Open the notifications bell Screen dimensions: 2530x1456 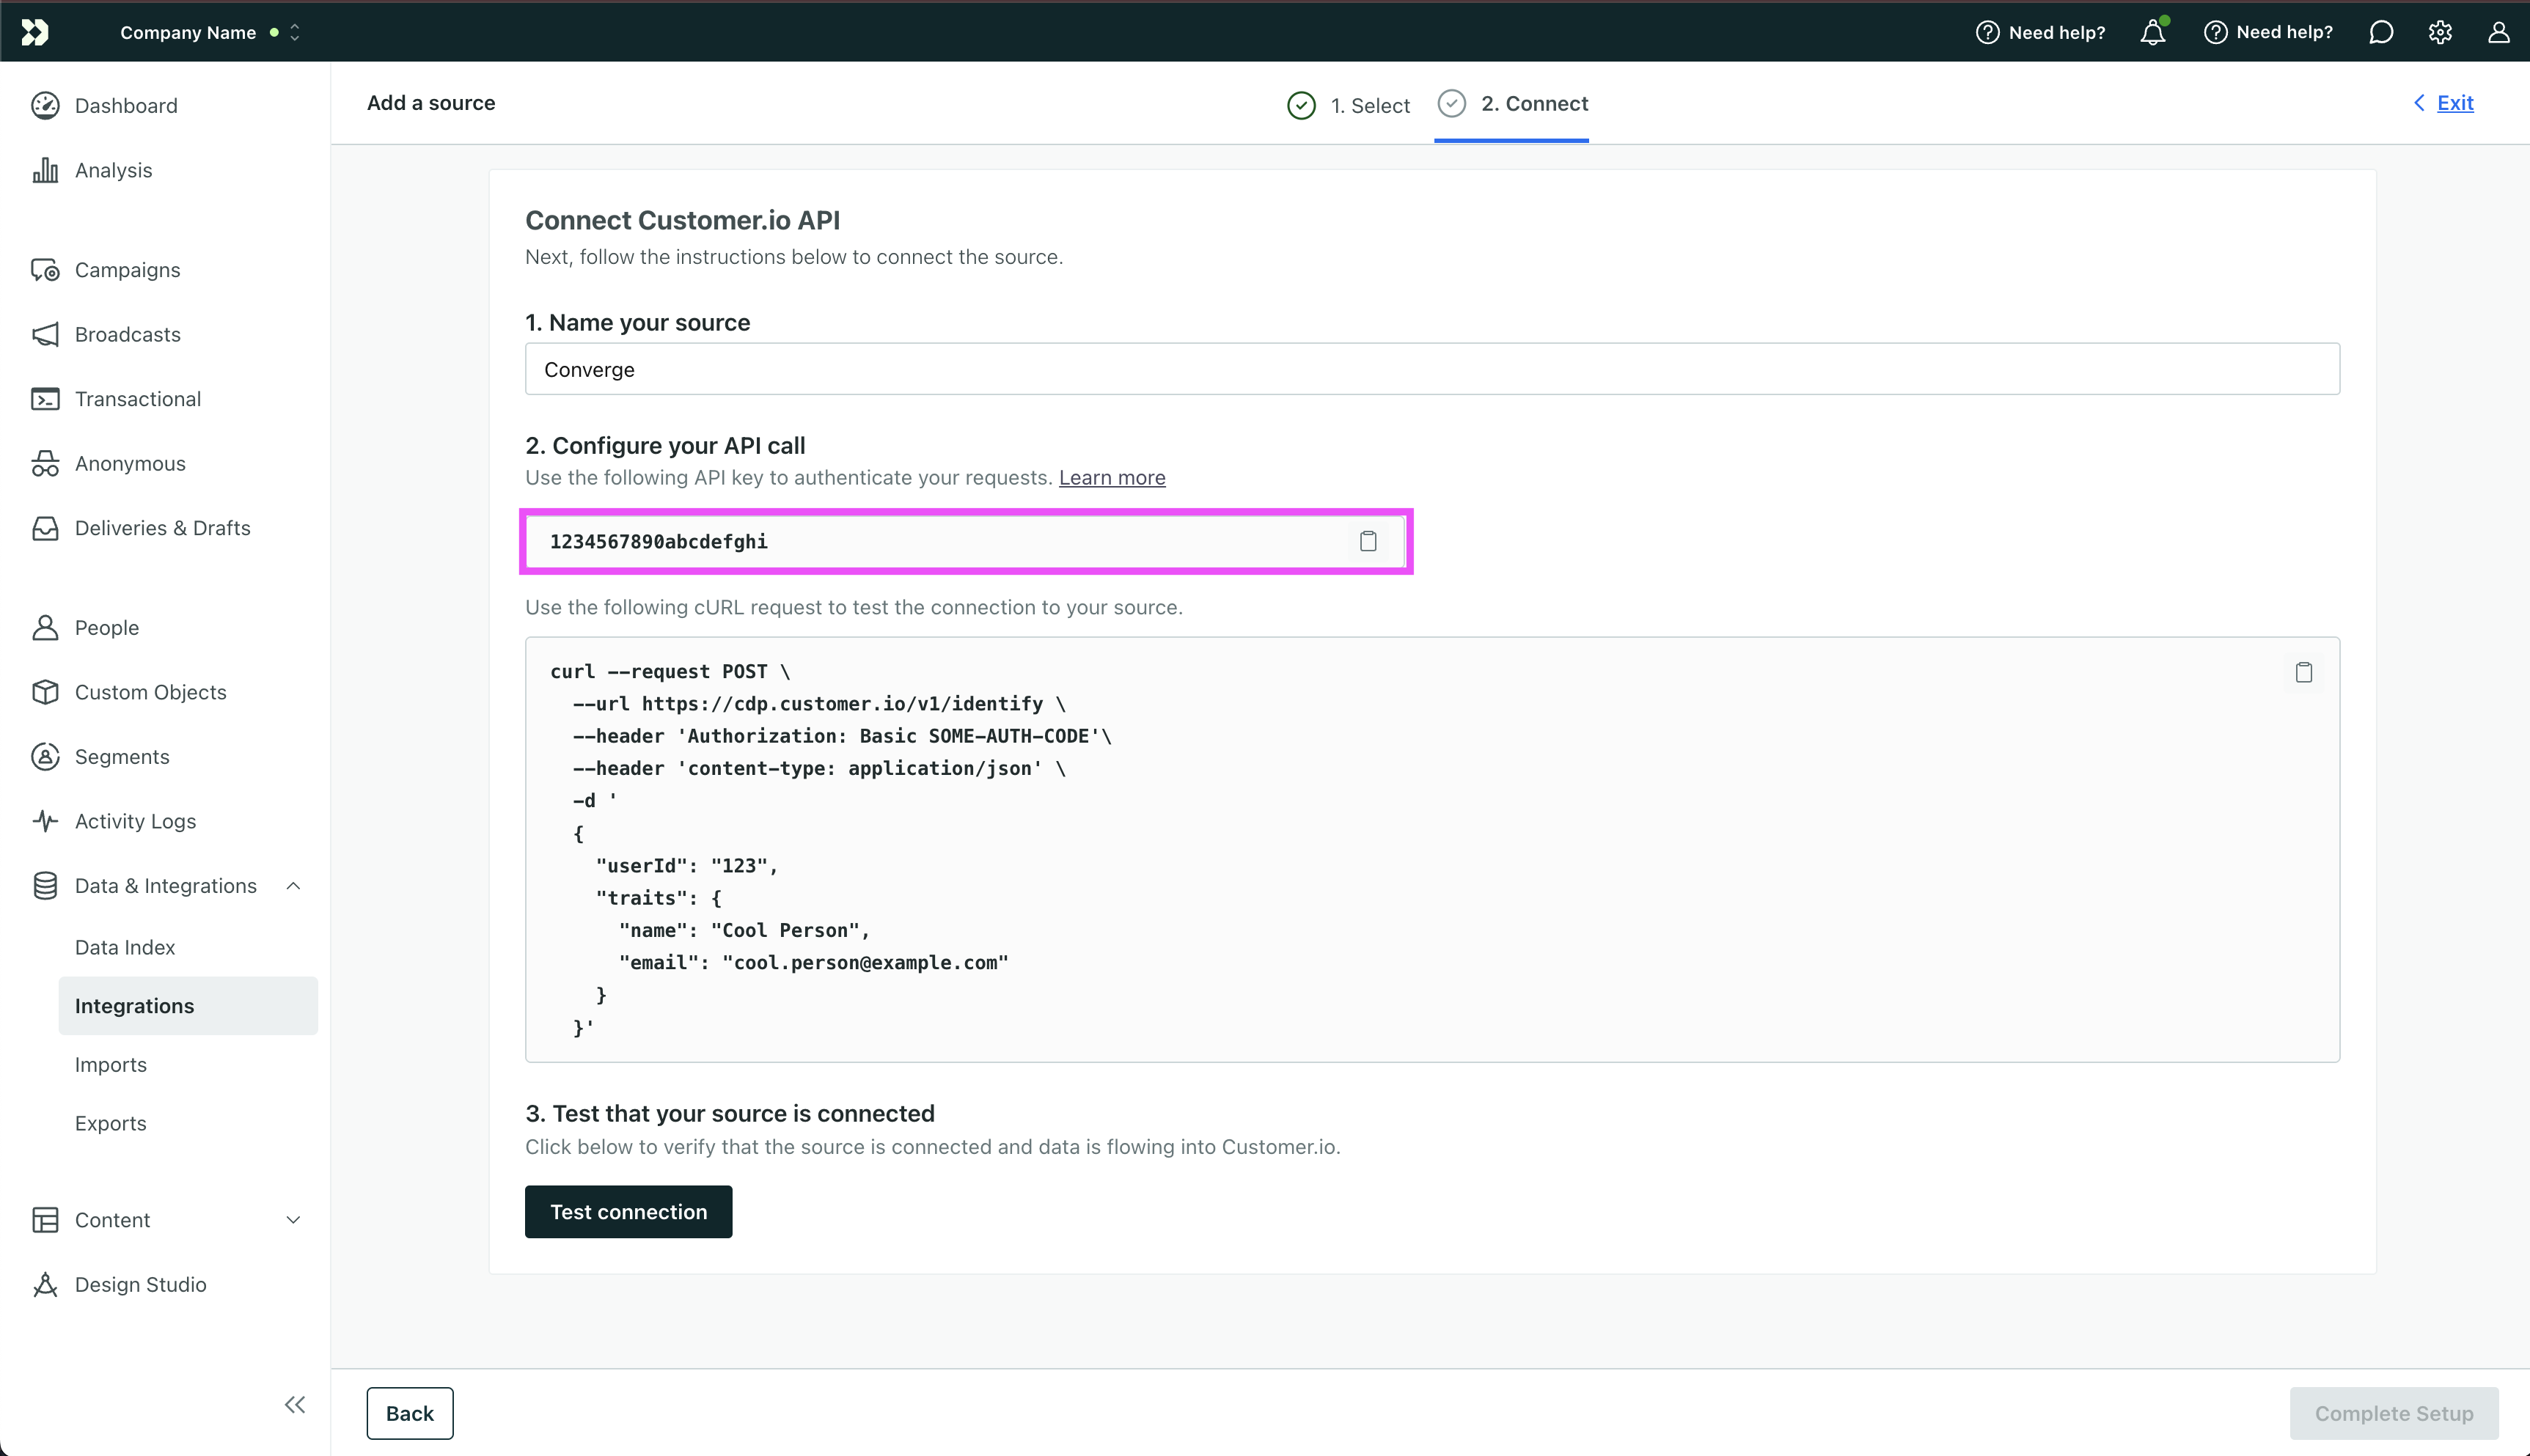click(2152, 32)
